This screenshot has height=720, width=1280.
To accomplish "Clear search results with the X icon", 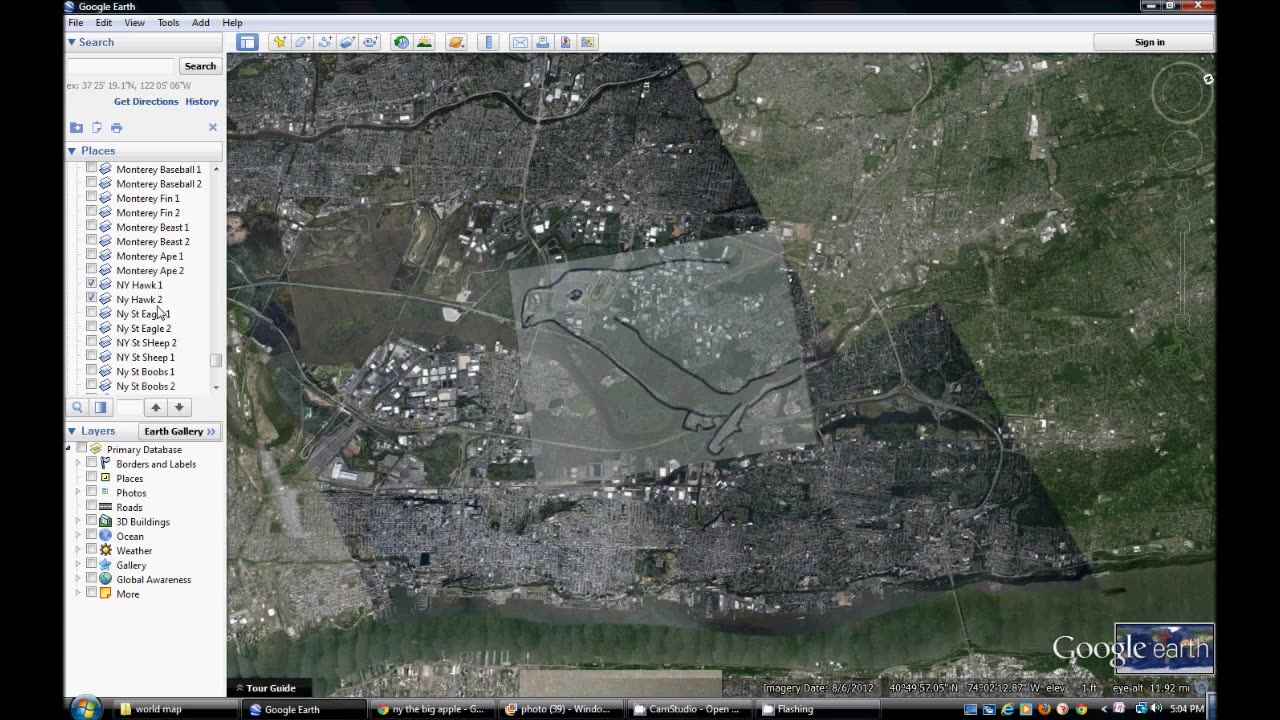I will tap(213, 127).
